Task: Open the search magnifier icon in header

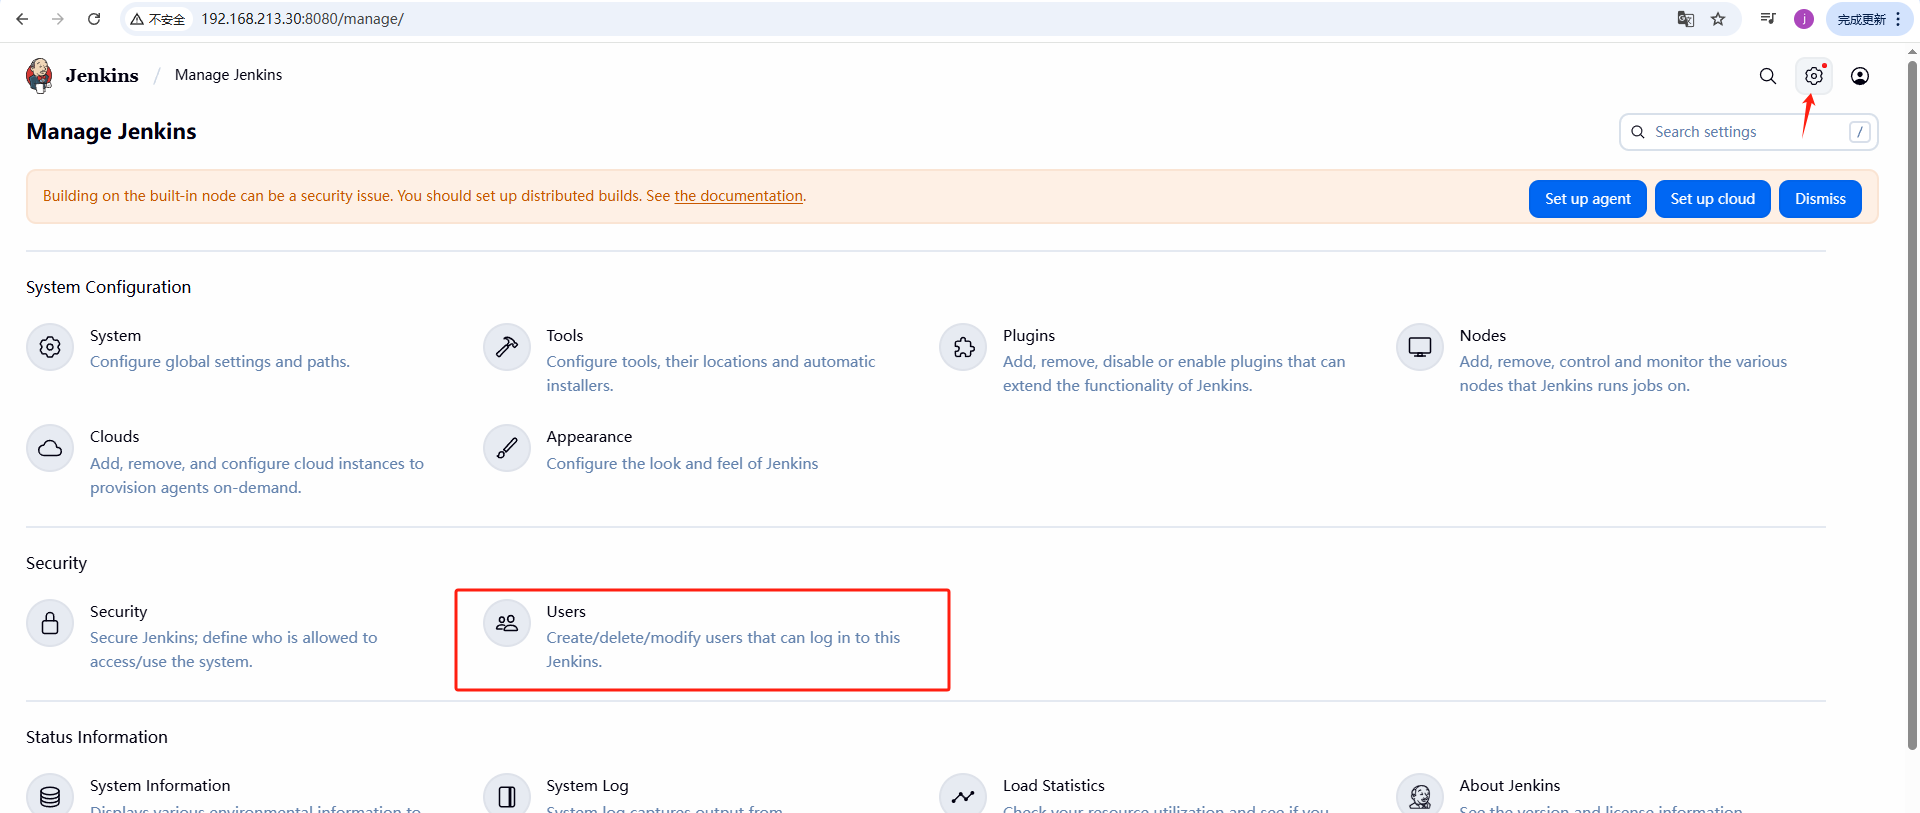Action: (1768, 76)
